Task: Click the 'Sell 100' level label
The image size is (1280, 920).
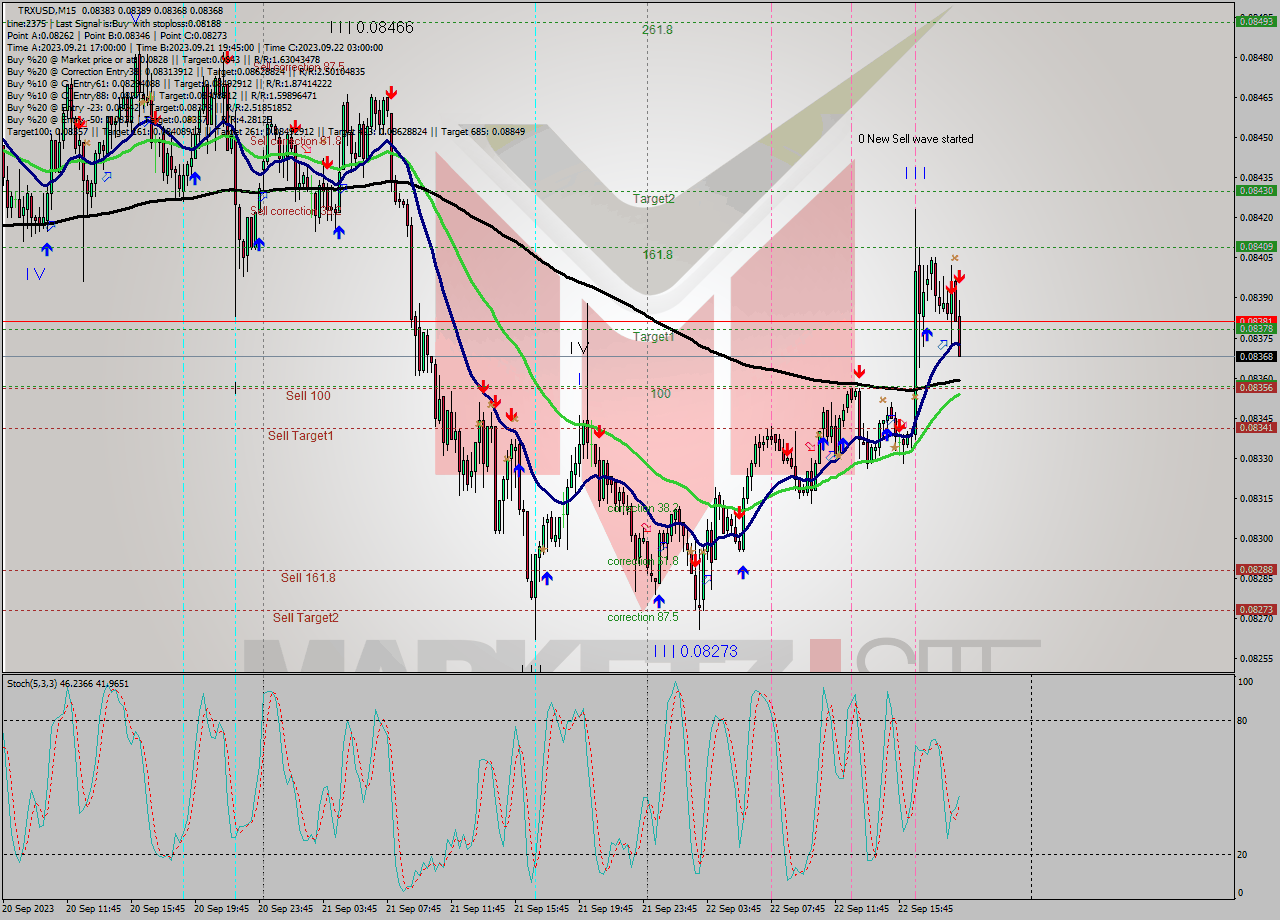Action: [308, 396]
